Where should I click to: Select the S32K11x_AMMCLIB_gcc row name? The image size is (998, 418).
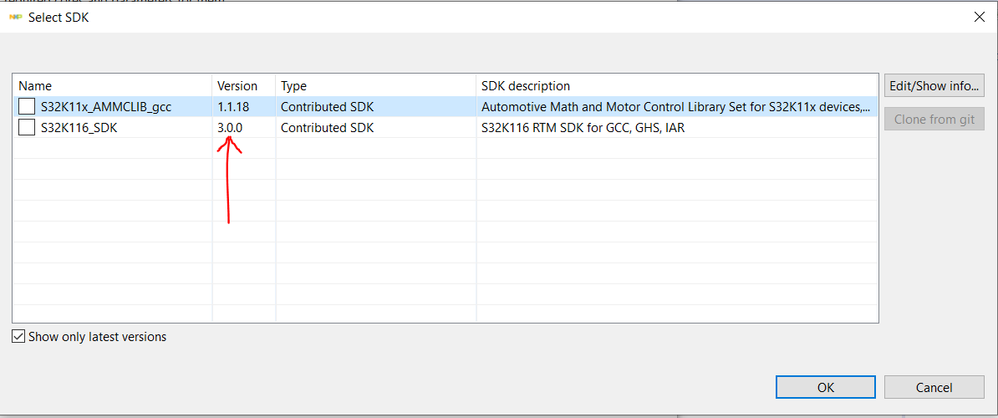pos(106,107)
